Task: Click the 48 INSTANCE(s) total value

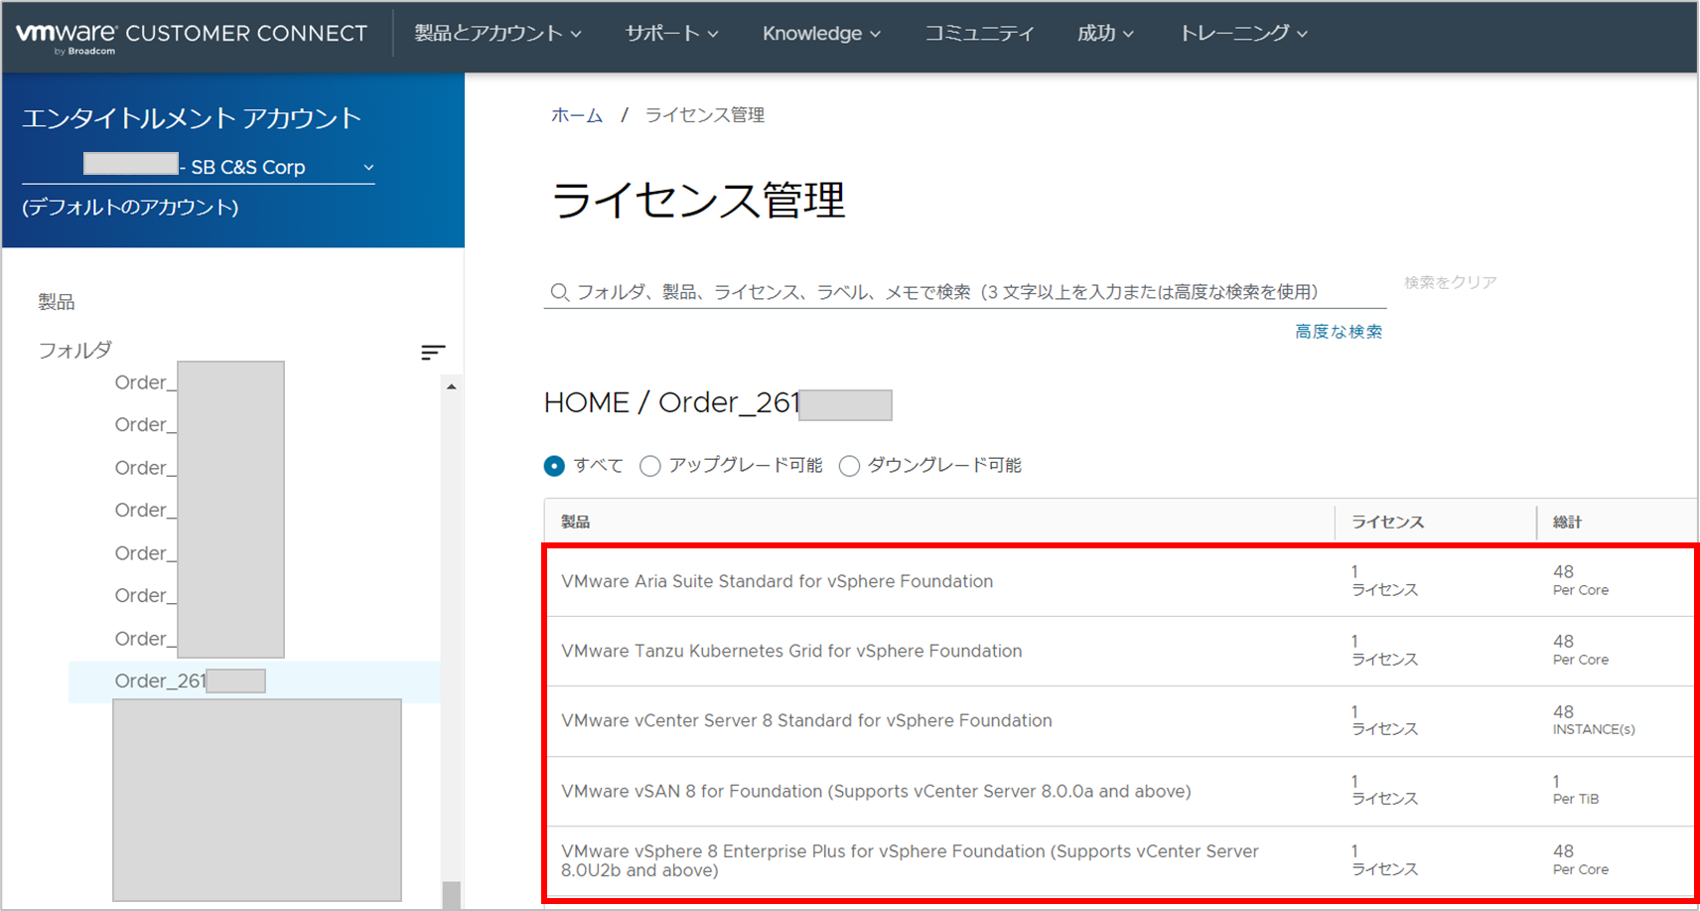Action: pos(1593,720)
